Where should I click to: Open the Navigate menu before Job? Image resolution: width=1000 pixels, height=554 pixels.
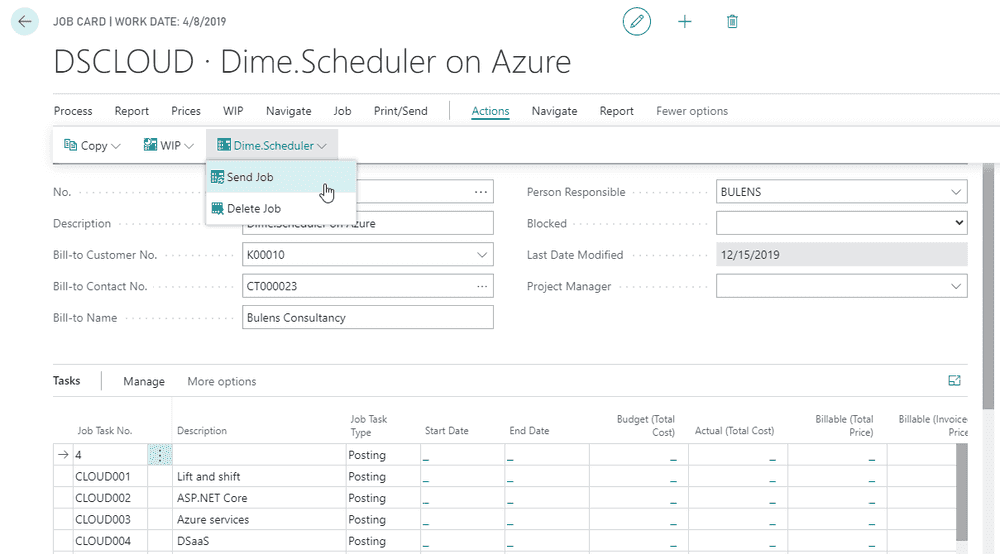tap(288, 111)
